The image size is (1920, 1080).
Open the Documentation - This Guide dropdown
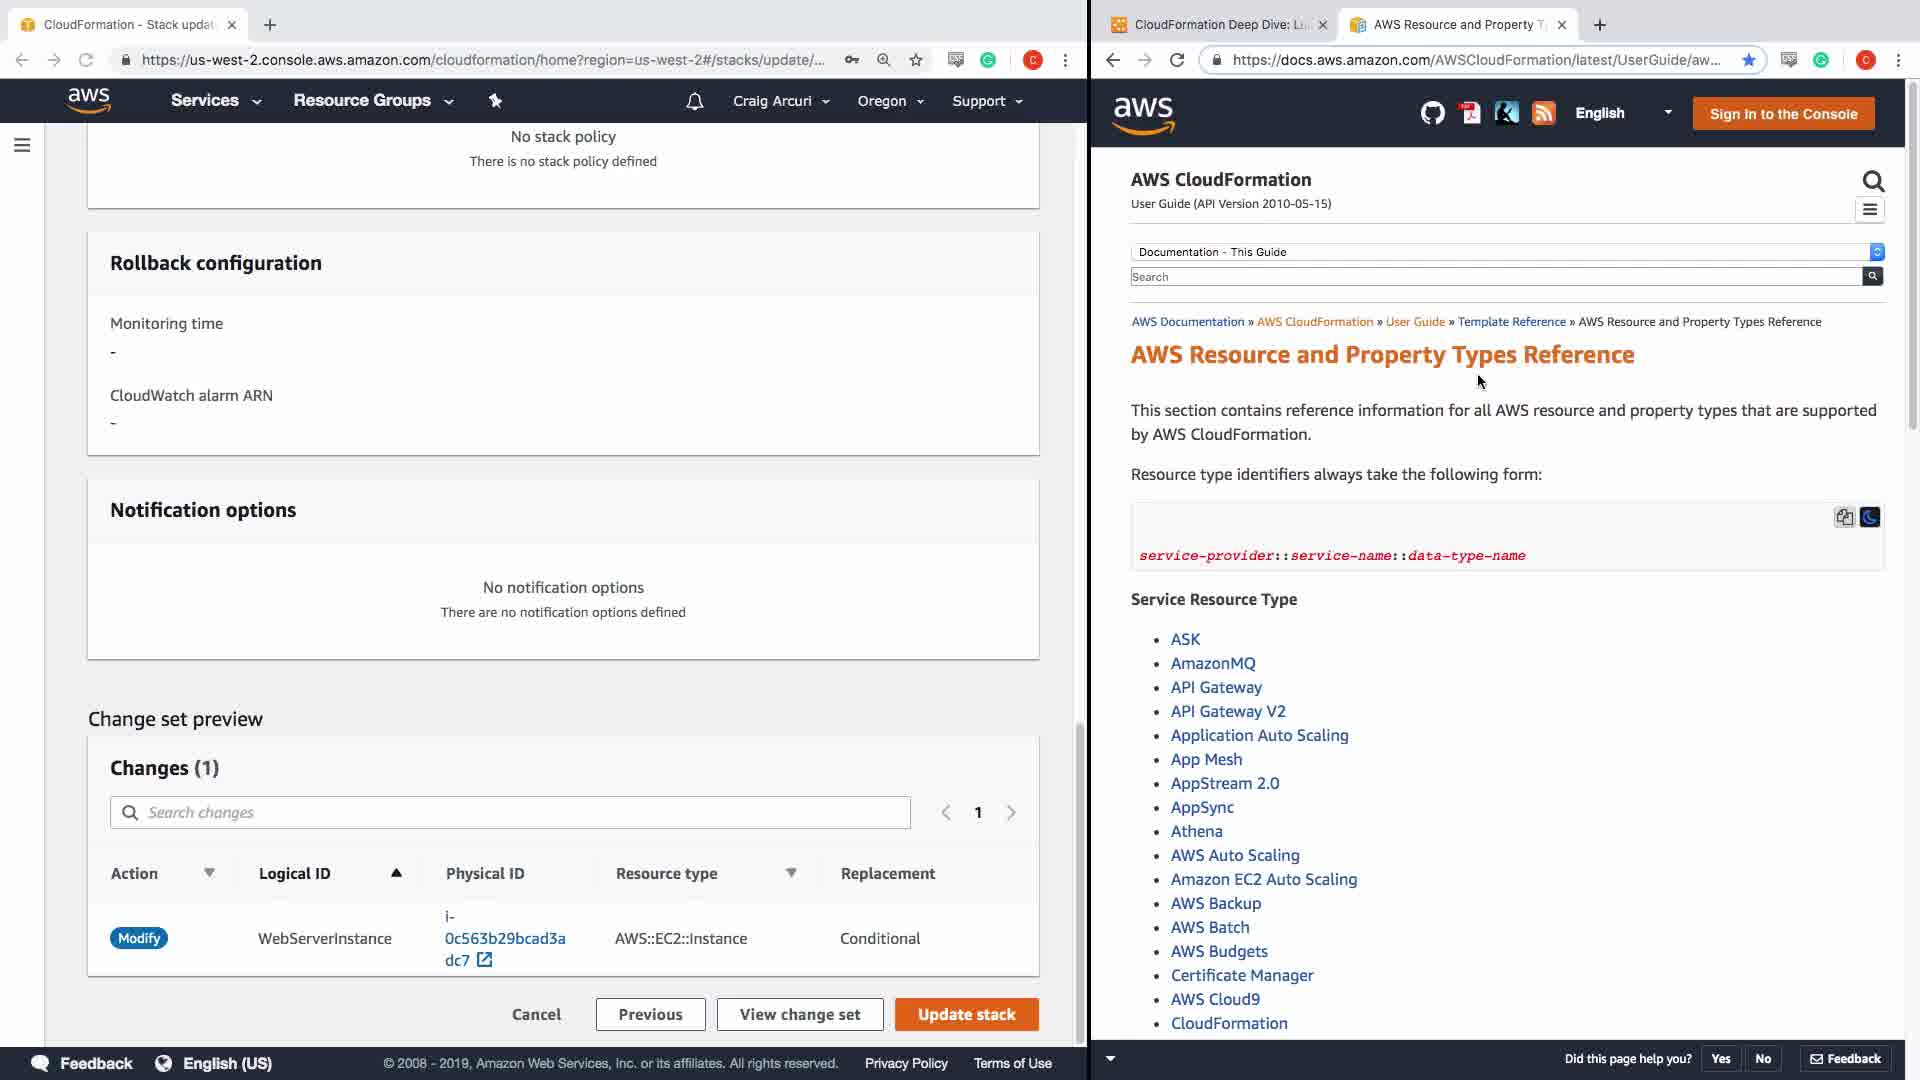tap(1506, 252)
